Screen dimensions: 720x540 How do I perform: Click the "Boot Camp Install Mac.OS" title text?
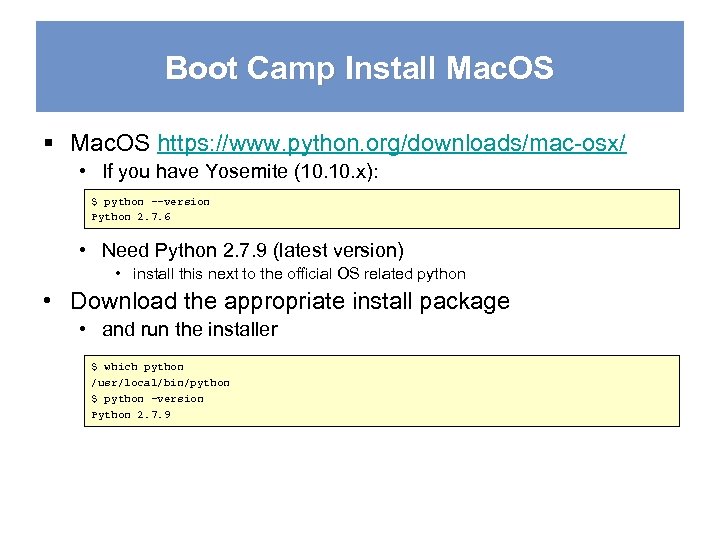pyautogui.click(x=359, y=68)
